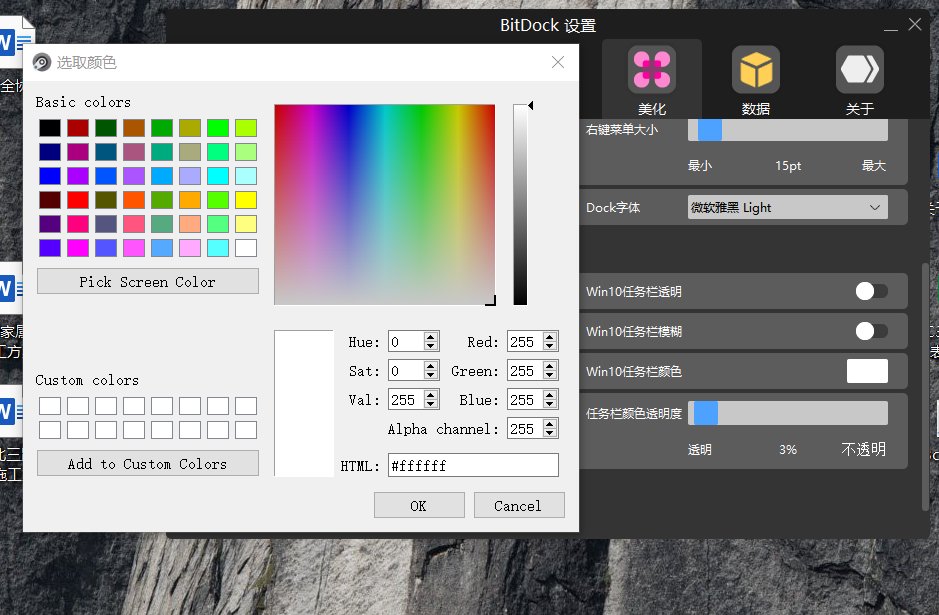Image resolution: width=939 pixels, height=615 pixels.
Task: Click the up arrow of the Green spinner
Action: click(550, 366)
